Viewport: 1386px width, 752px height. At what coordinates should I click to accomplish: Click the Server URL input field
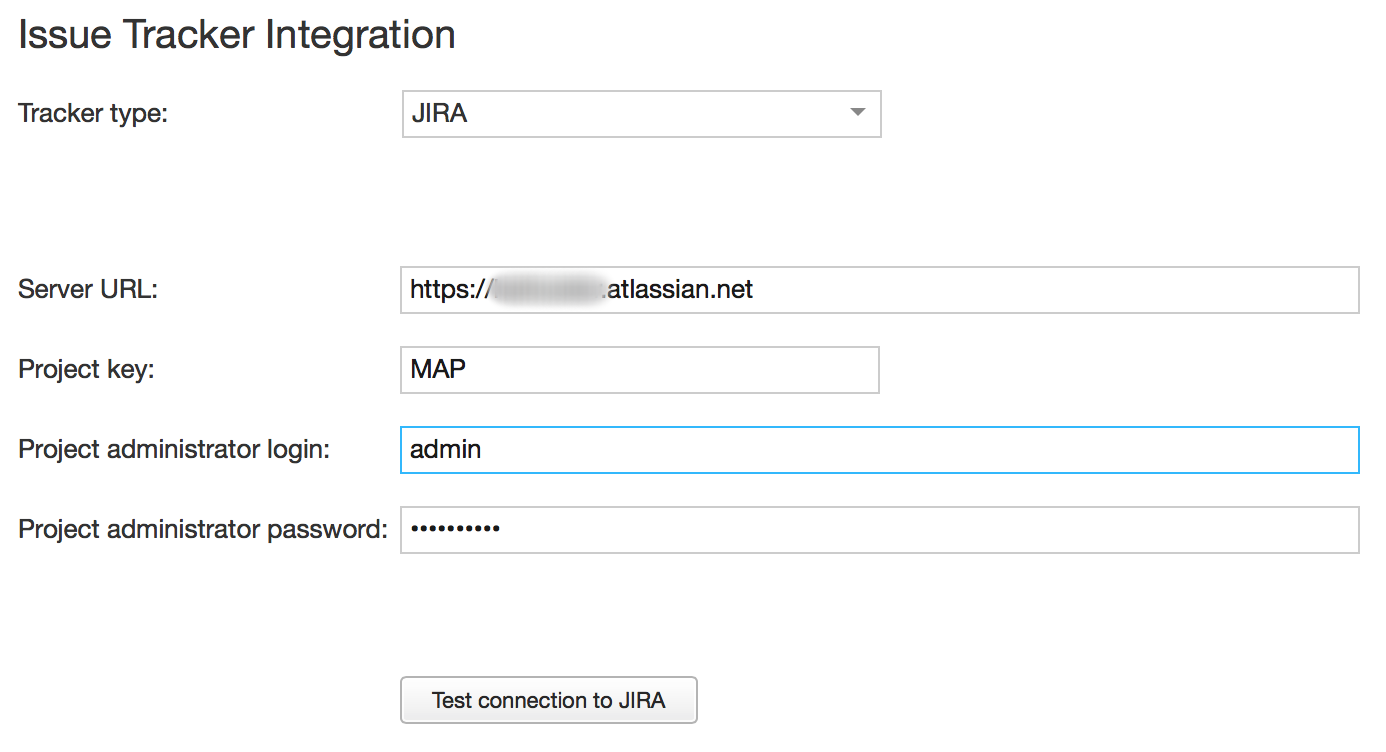point(879,290)
